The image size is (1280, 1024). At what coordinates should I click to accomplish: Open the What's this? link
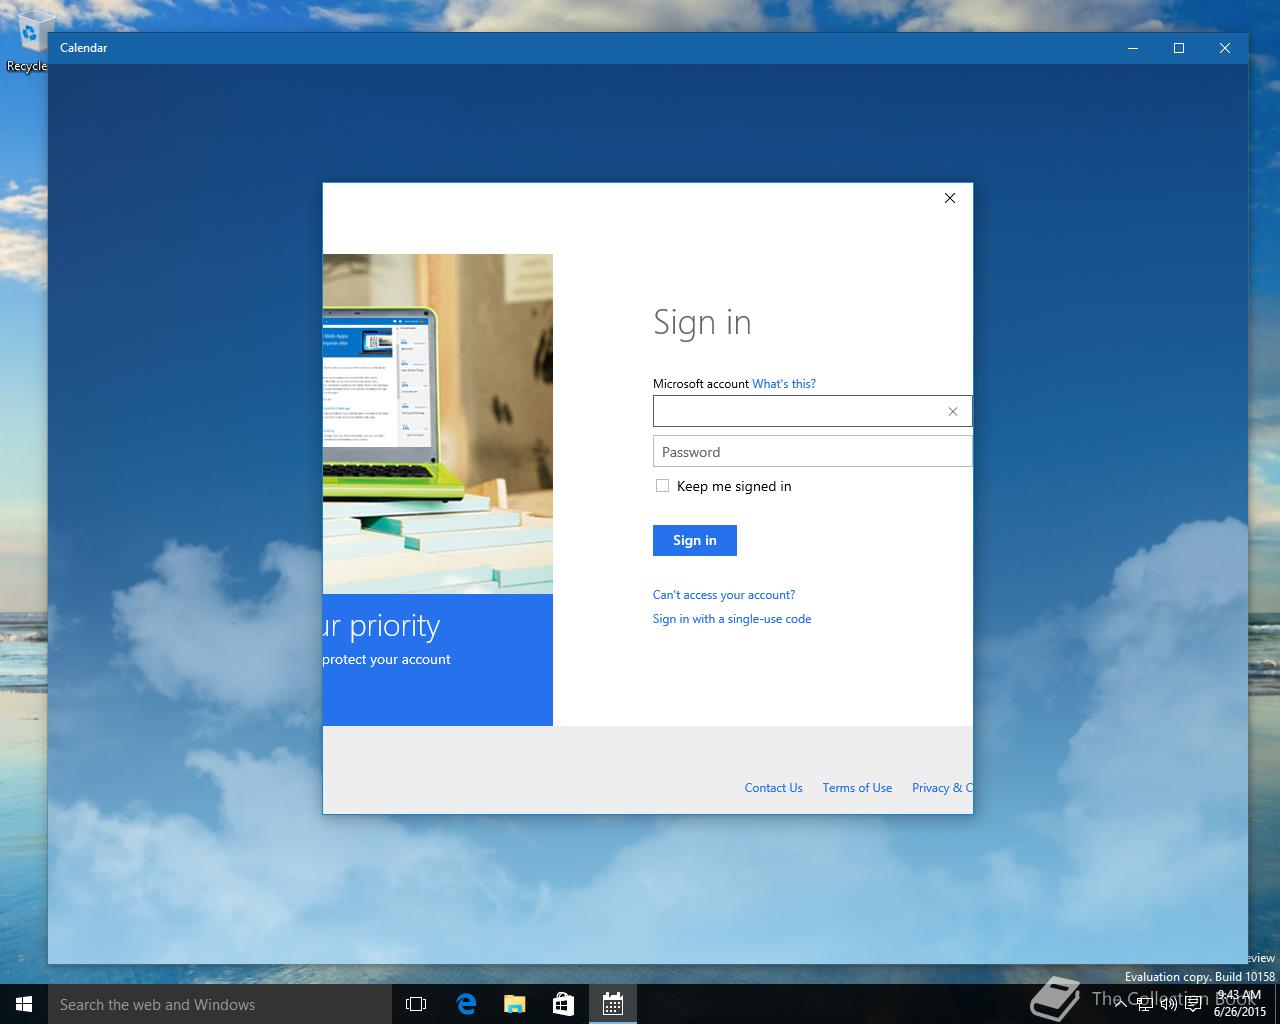[784, 384]
